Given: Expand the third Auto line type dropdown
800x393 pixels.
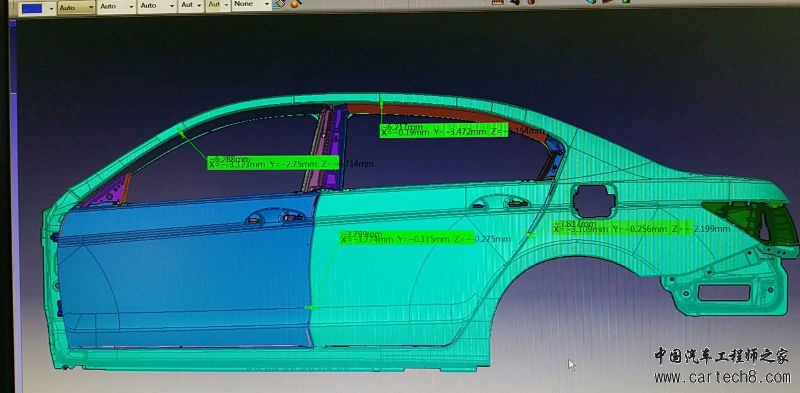Looking at the screenshot, I should [x=157, y=6].
